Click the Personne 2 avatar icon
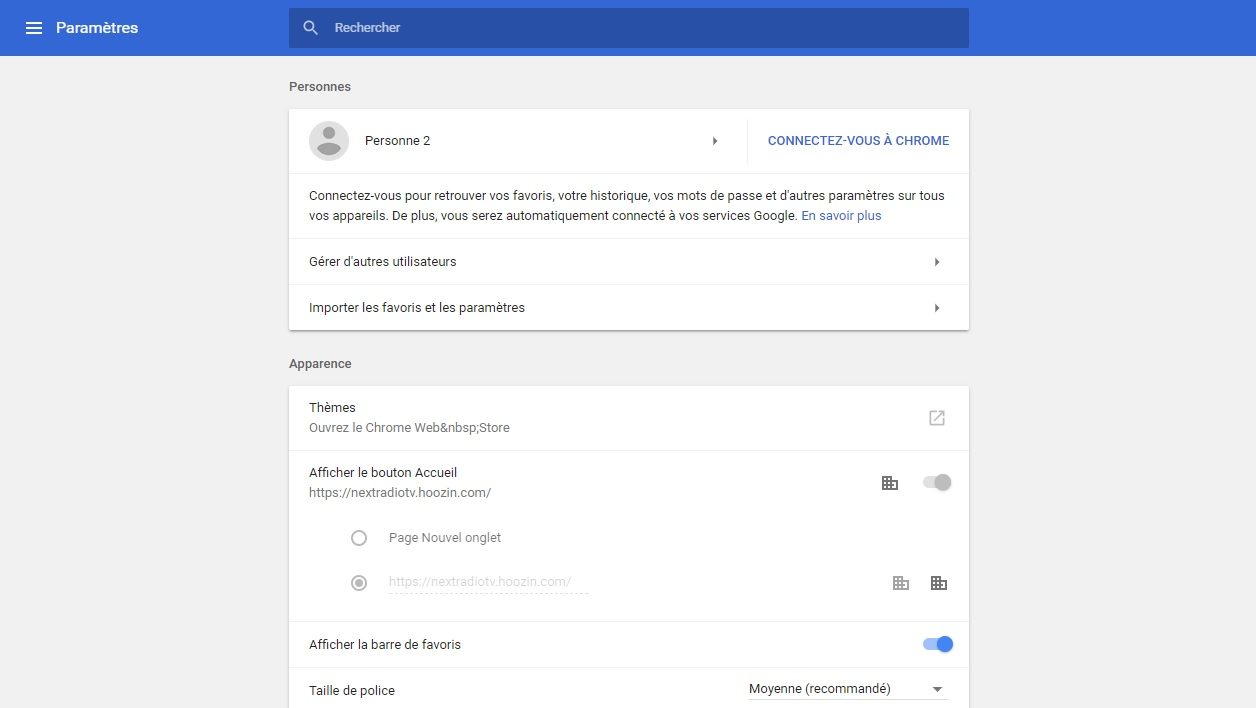 (329, 141)
